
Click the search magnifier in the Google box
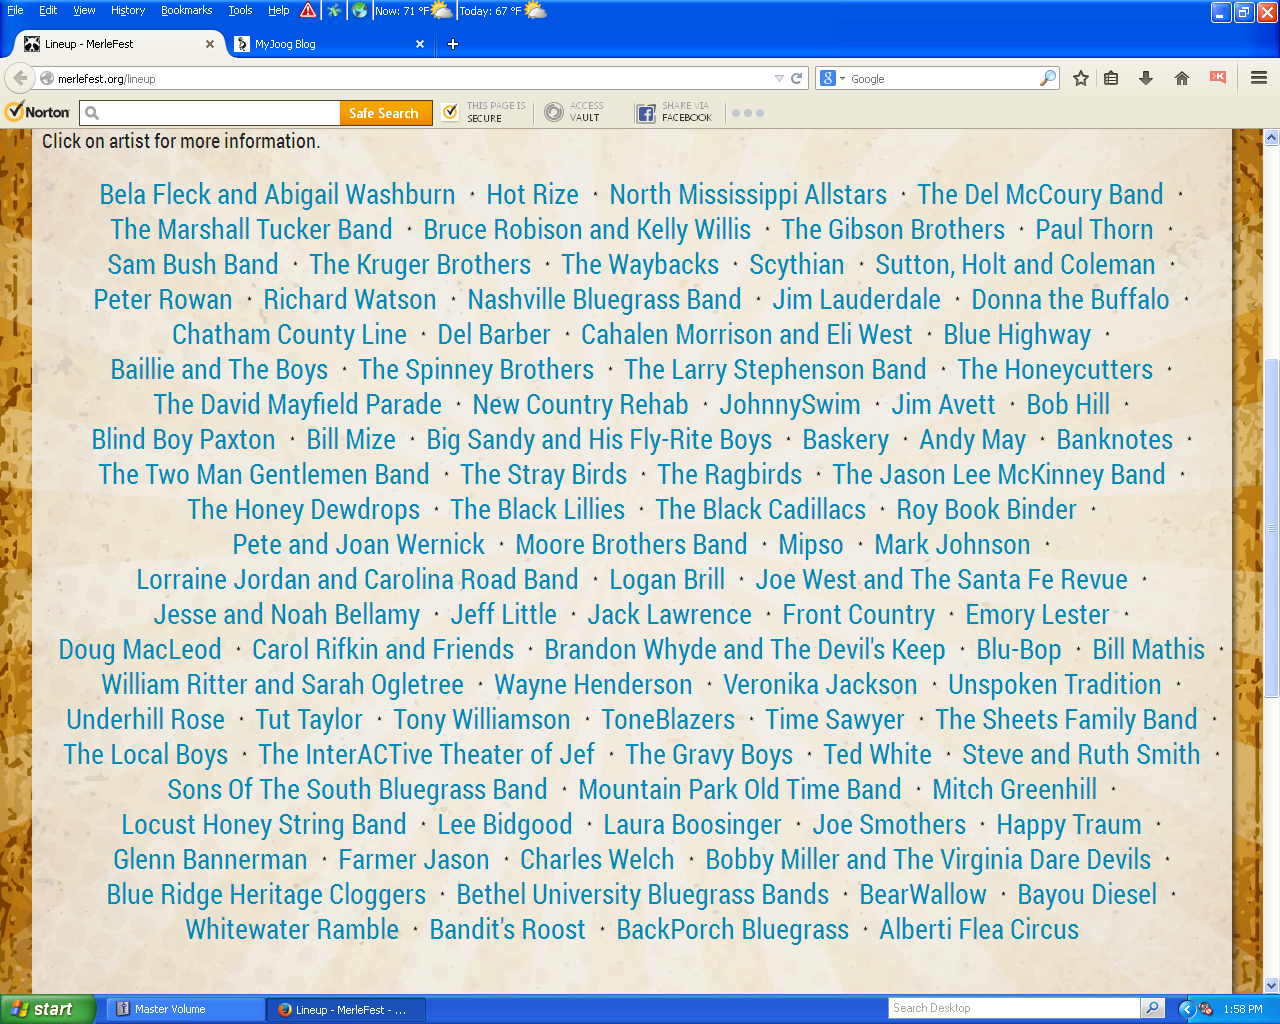pos(1048,78)
